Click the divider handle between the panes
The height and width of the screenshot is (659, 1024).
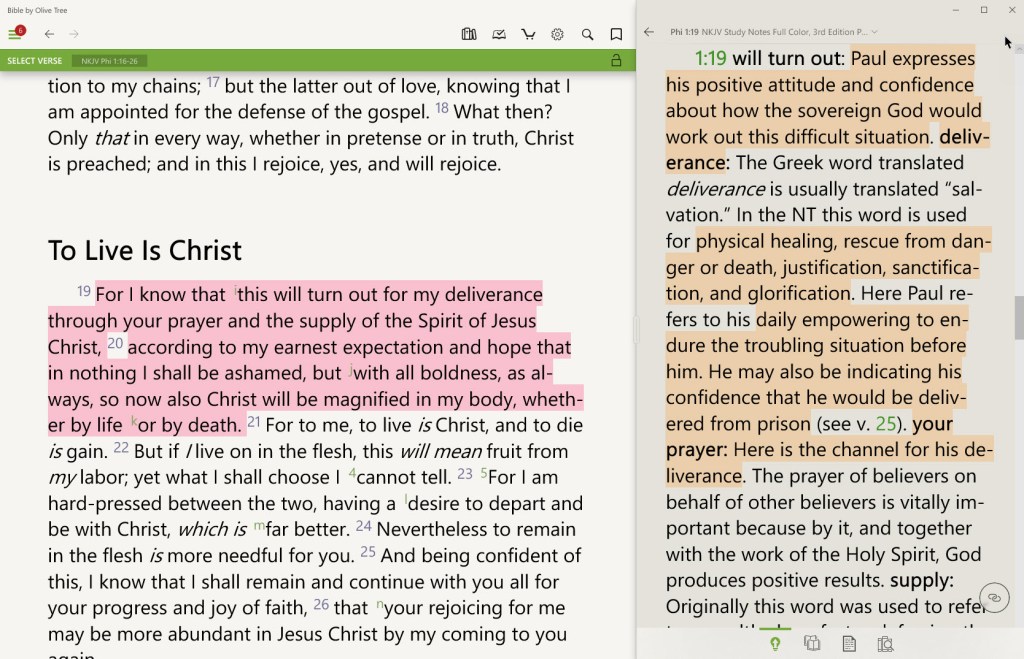click(x=637, y=330)
